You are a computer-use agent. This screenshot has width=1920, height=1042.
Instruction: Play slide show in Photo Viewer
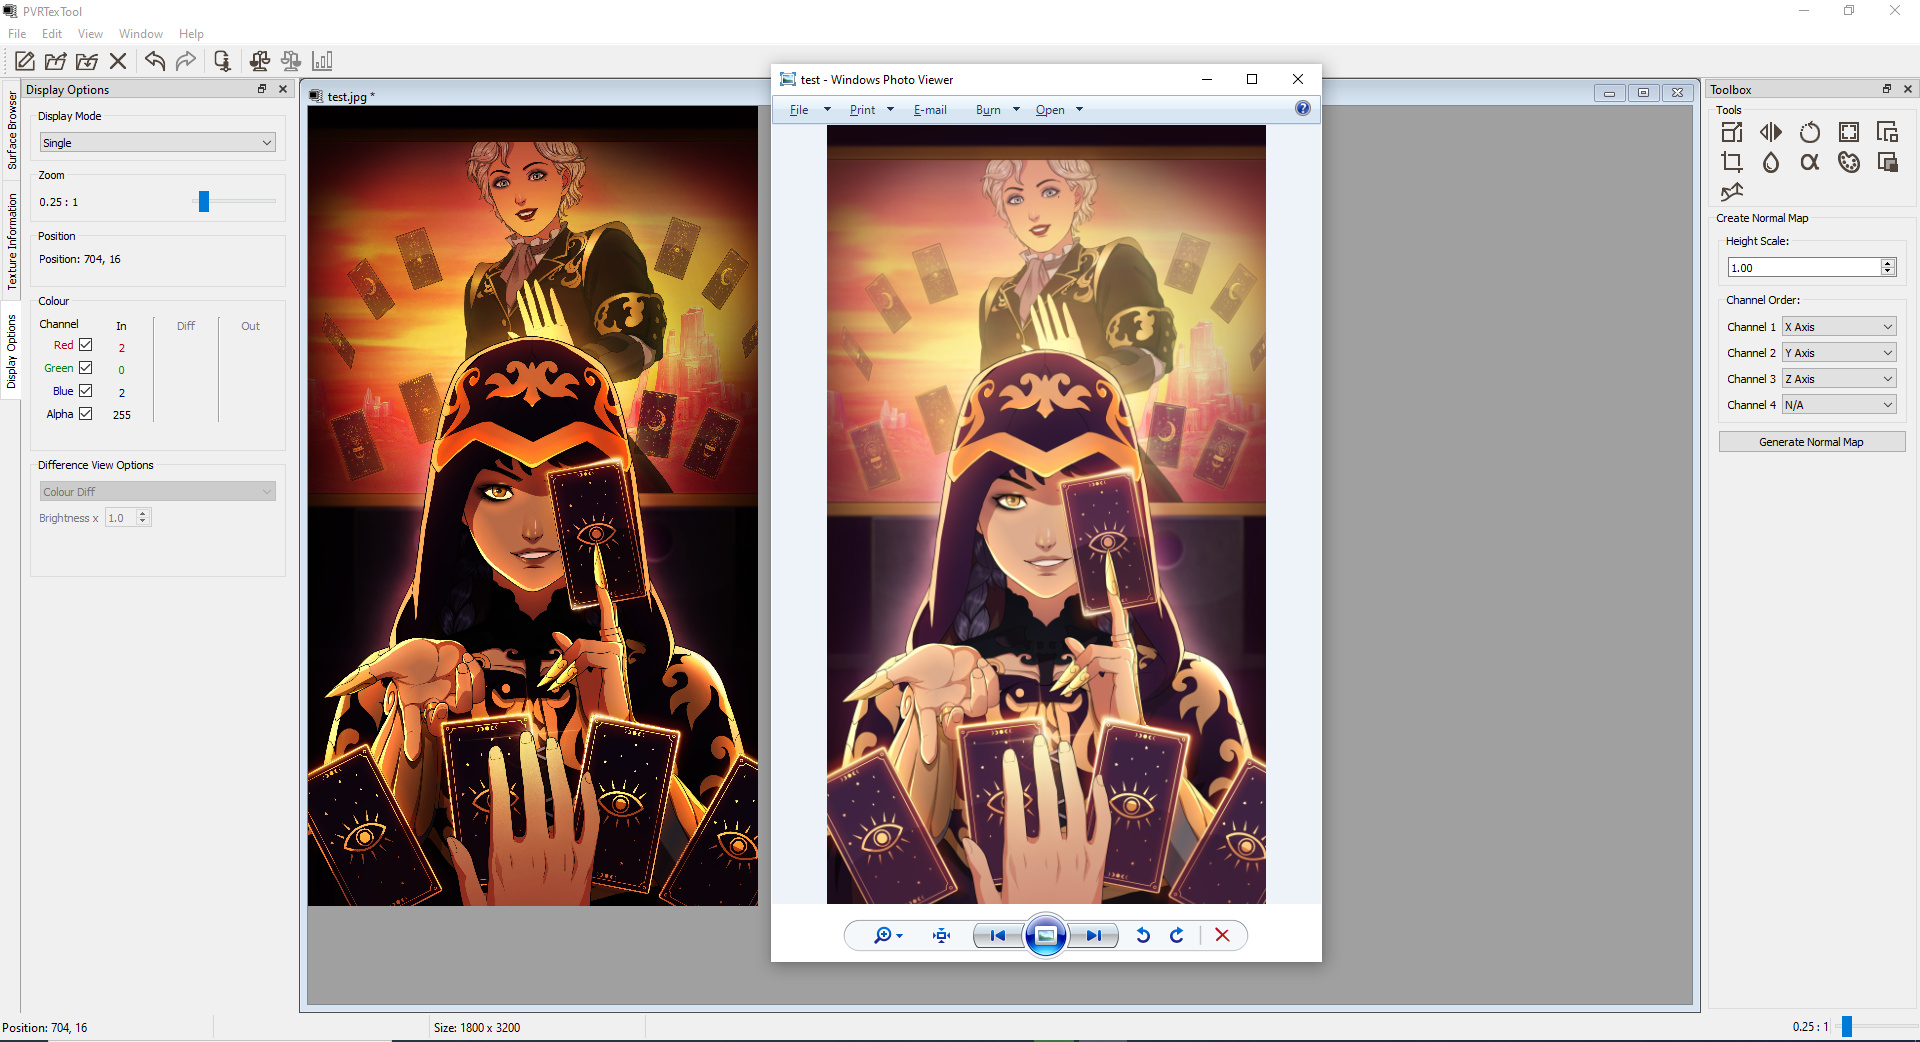click(x=1045, y=935)
